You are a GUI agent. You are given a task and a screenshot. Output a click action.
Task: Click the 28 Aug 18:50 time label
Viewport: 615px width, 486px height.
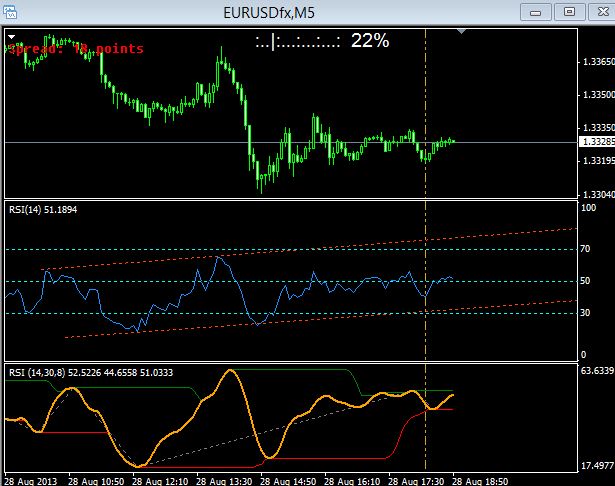click(480, 481)
